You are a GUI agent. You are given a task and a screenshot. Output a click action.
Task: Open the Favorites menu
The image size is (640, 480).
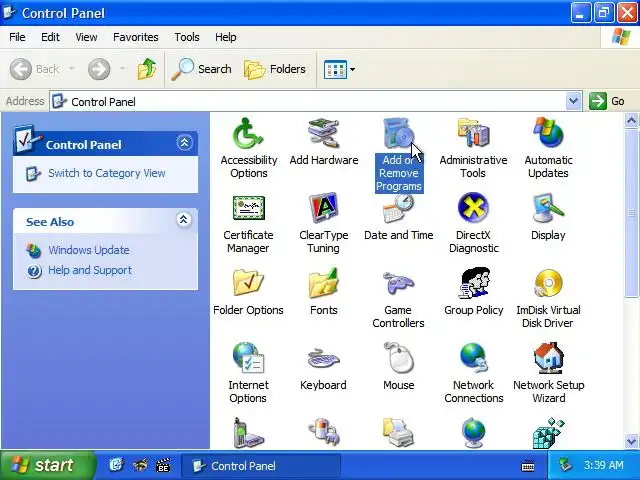(136, 37)
